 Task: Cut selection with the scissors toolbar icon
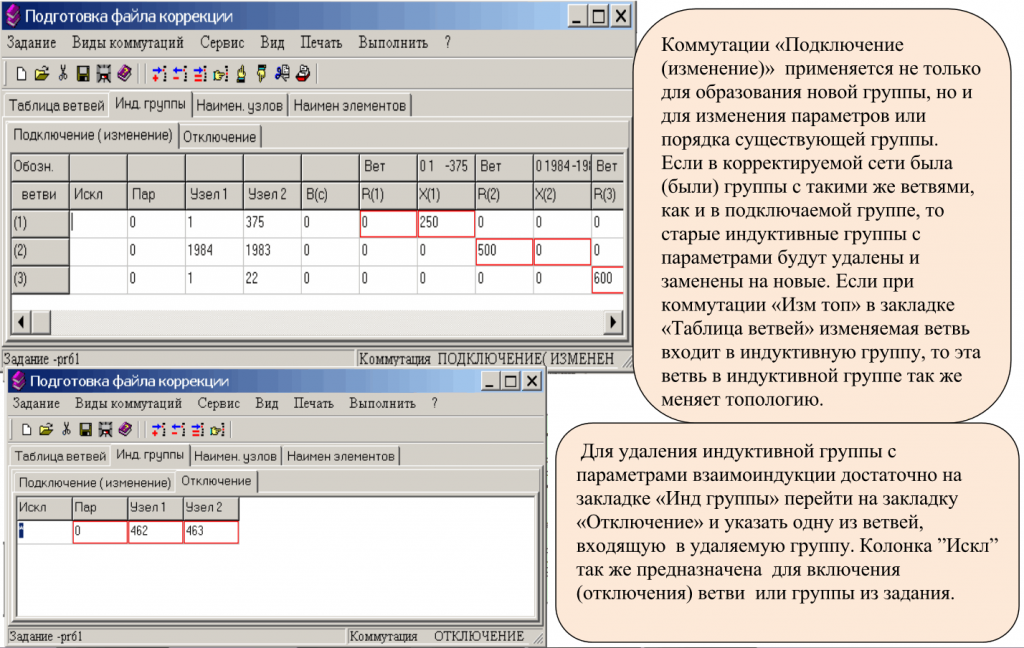[63, 72]
